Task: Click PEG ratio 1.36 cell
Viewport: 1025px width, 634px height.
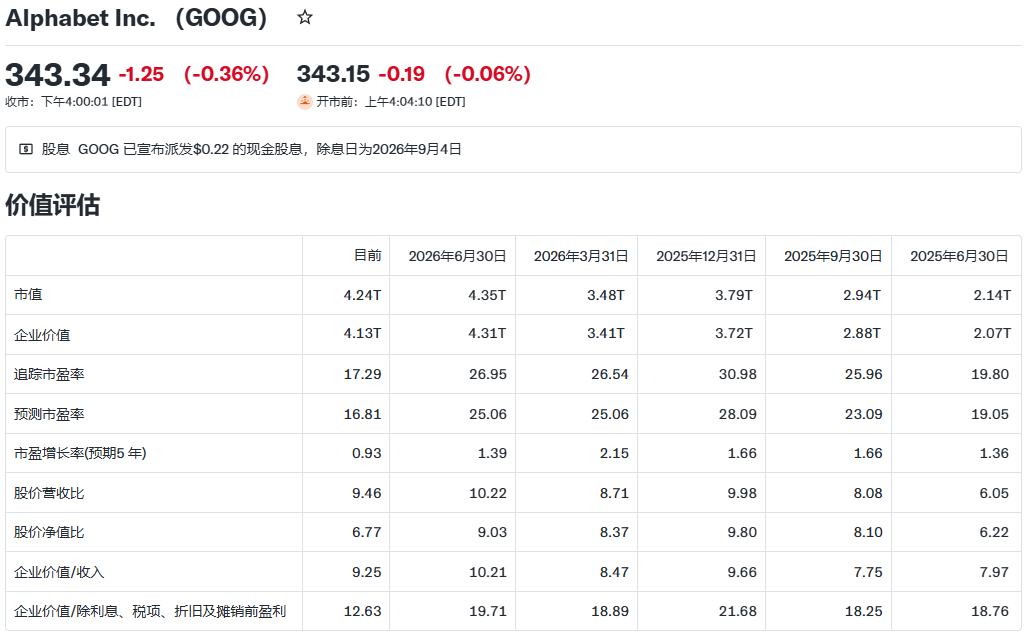Action: 994,454
